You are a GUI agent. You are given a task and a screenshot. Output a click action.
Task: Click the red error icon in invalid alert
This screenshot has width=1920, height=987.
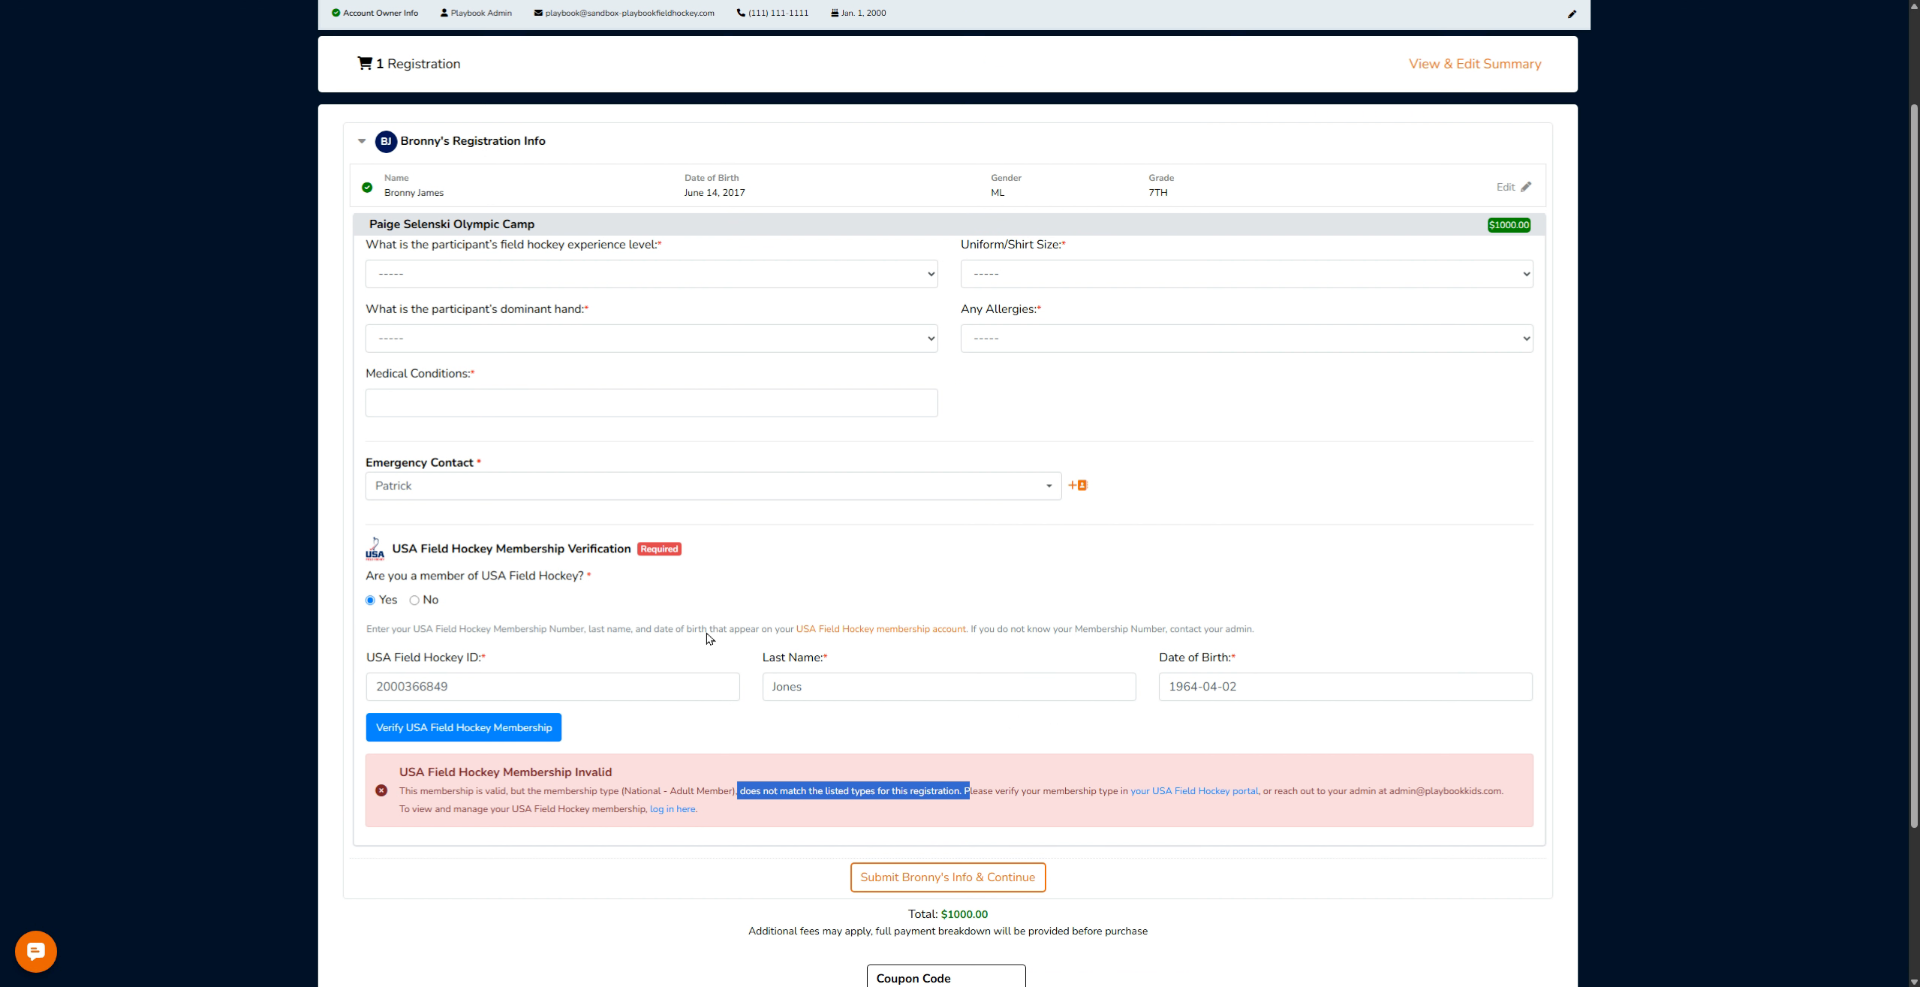(x=381, y=791)
